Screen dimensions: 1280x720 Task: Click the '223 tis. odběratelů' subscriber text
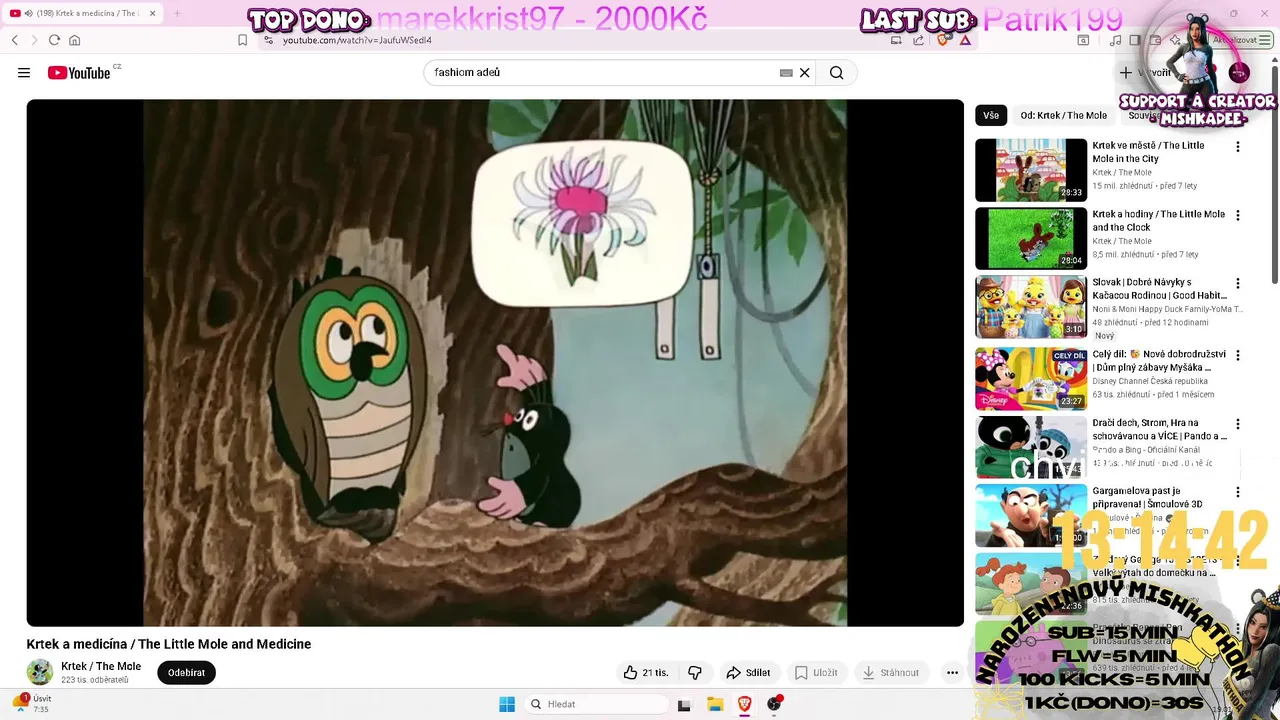pyautogui.click(x=95, y=680)
